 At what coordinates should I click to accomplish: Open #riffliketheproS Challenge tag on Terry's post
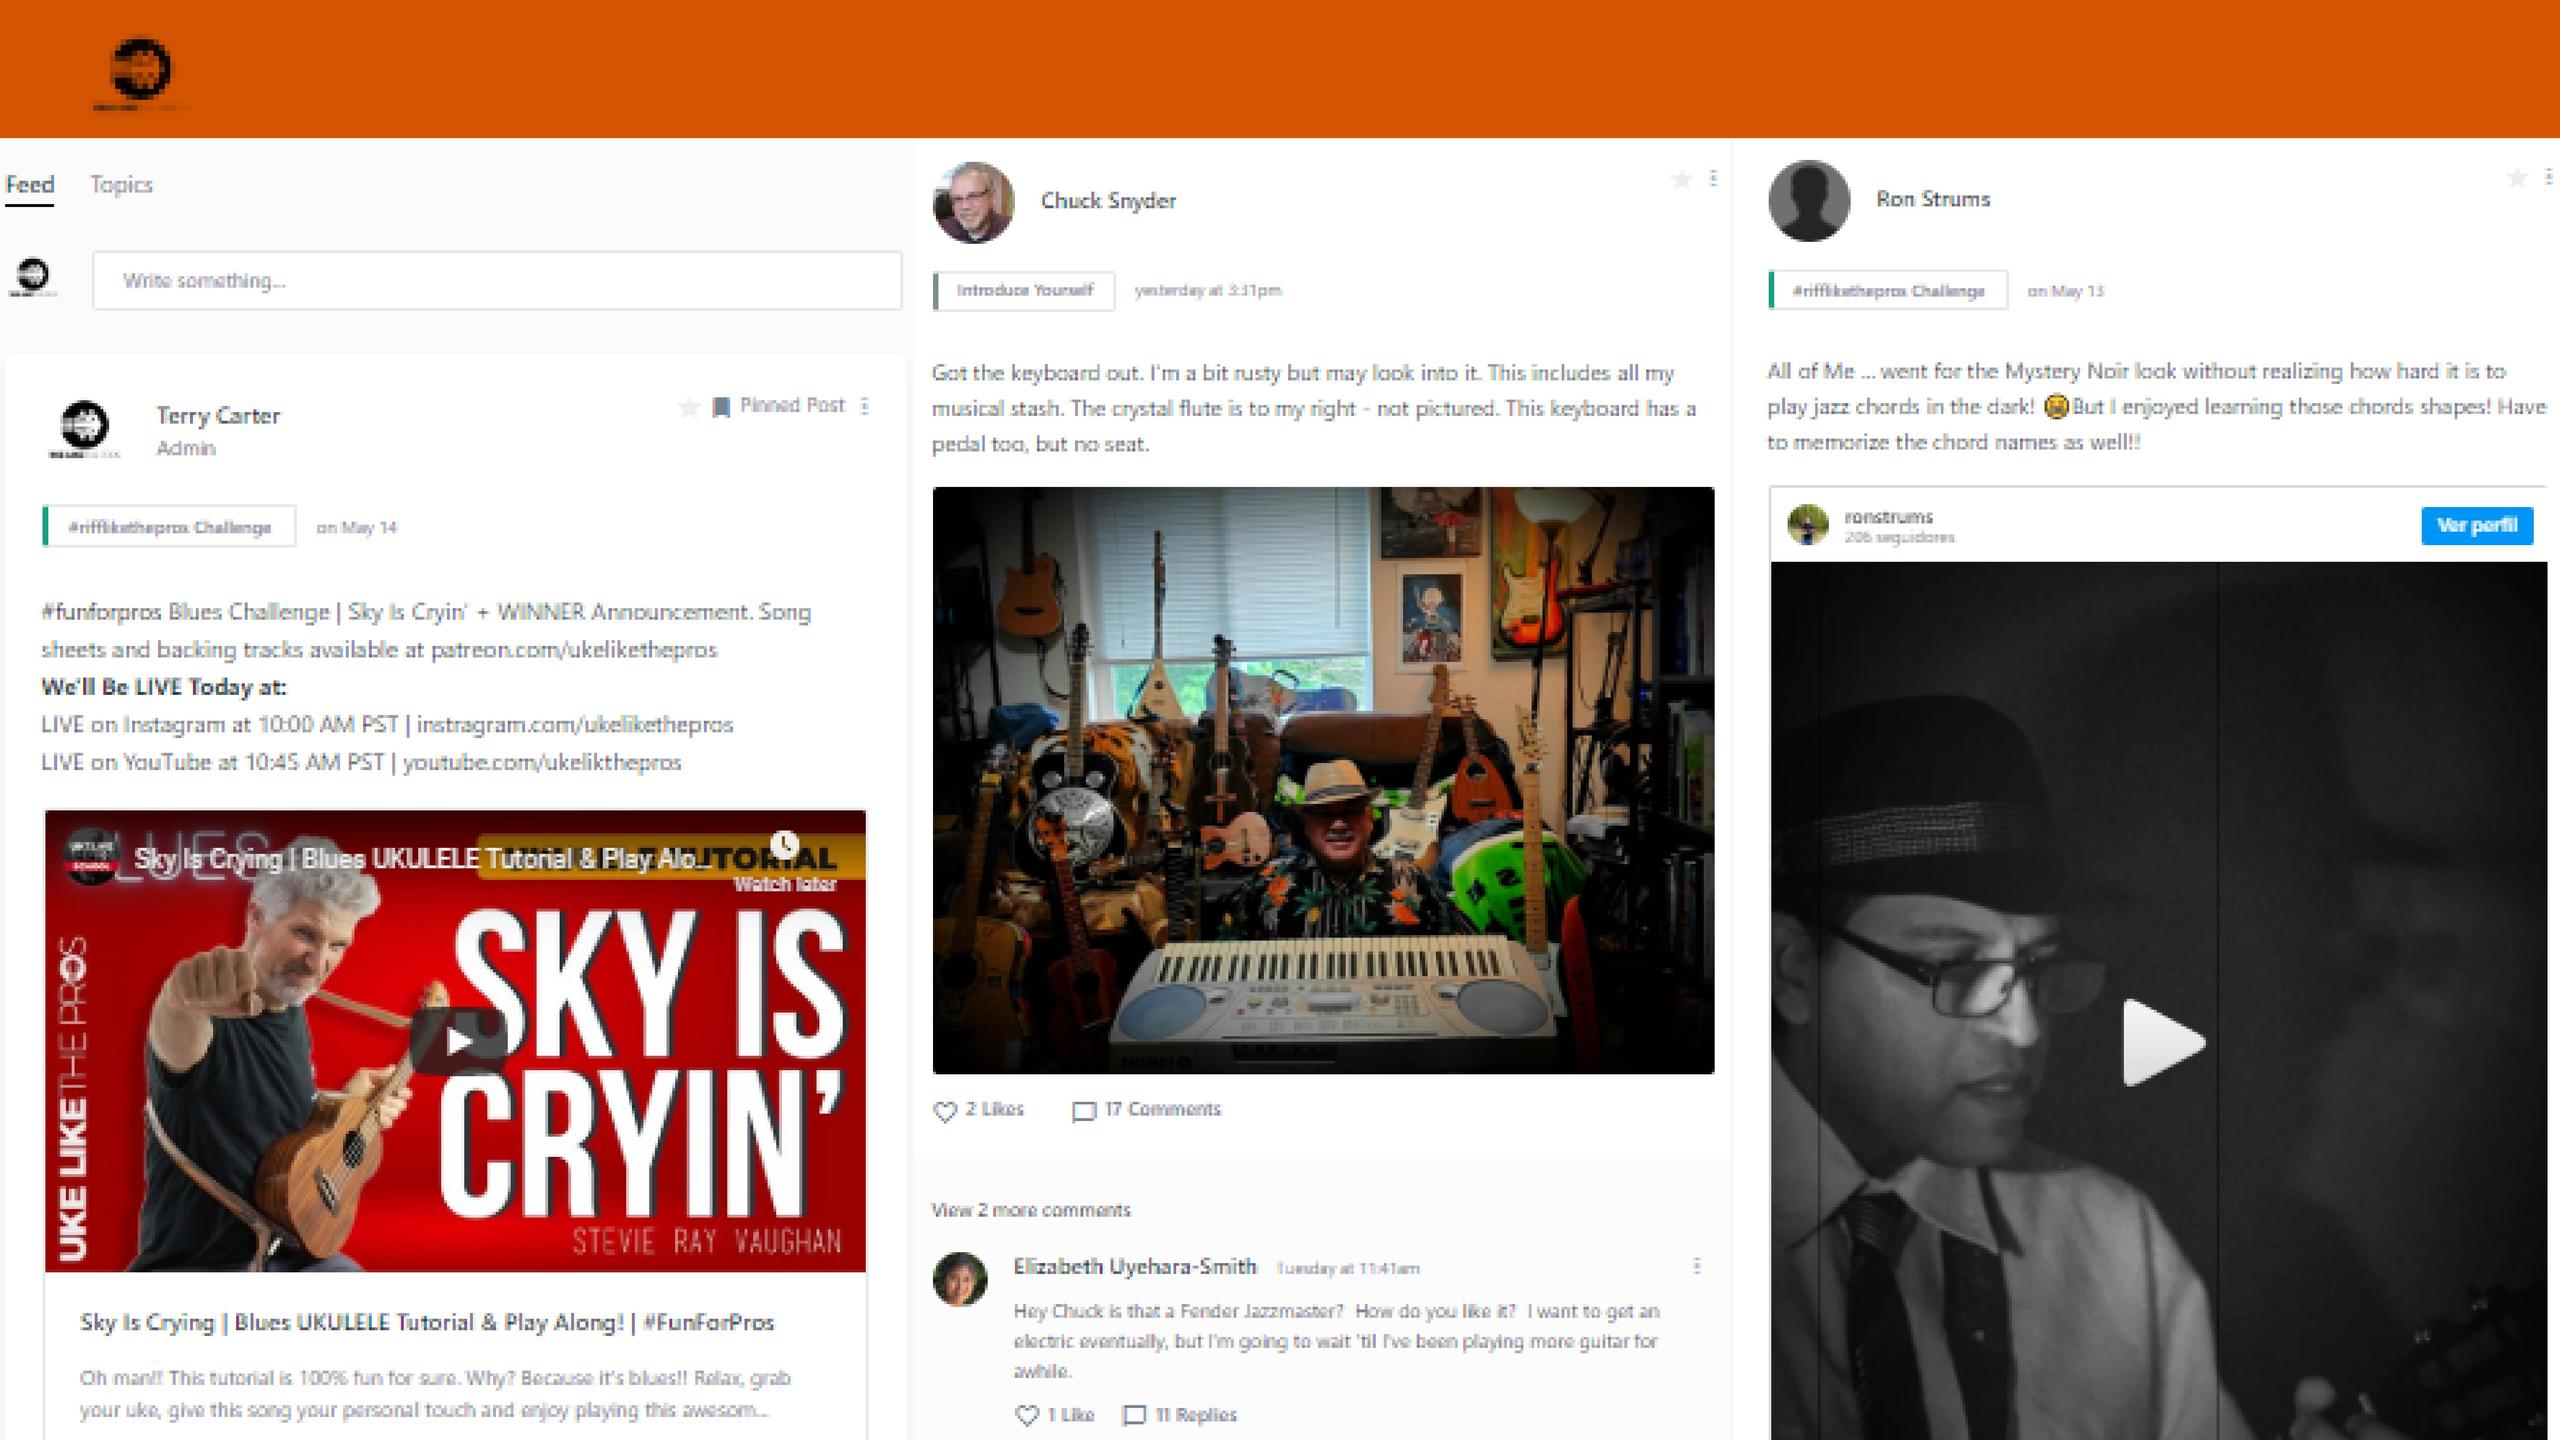click(169, 527)
